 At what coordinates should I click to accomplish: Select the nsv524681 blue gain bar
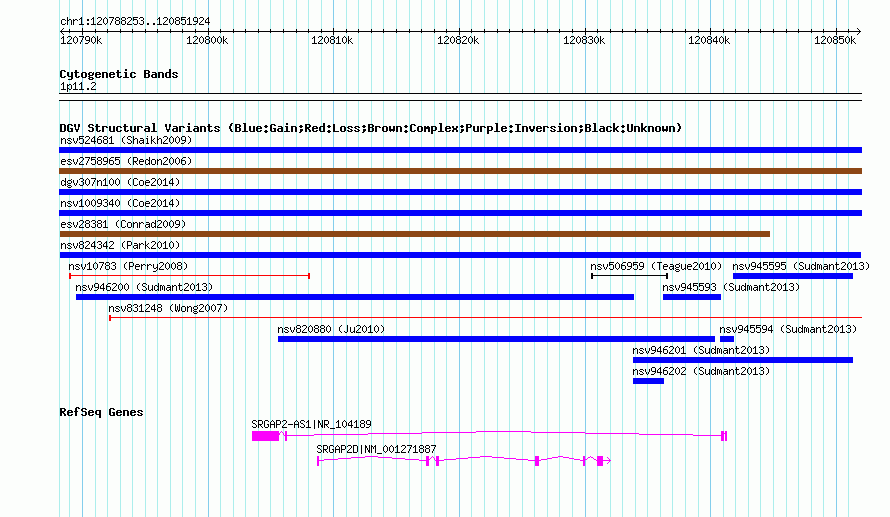(x=460, y=150)
